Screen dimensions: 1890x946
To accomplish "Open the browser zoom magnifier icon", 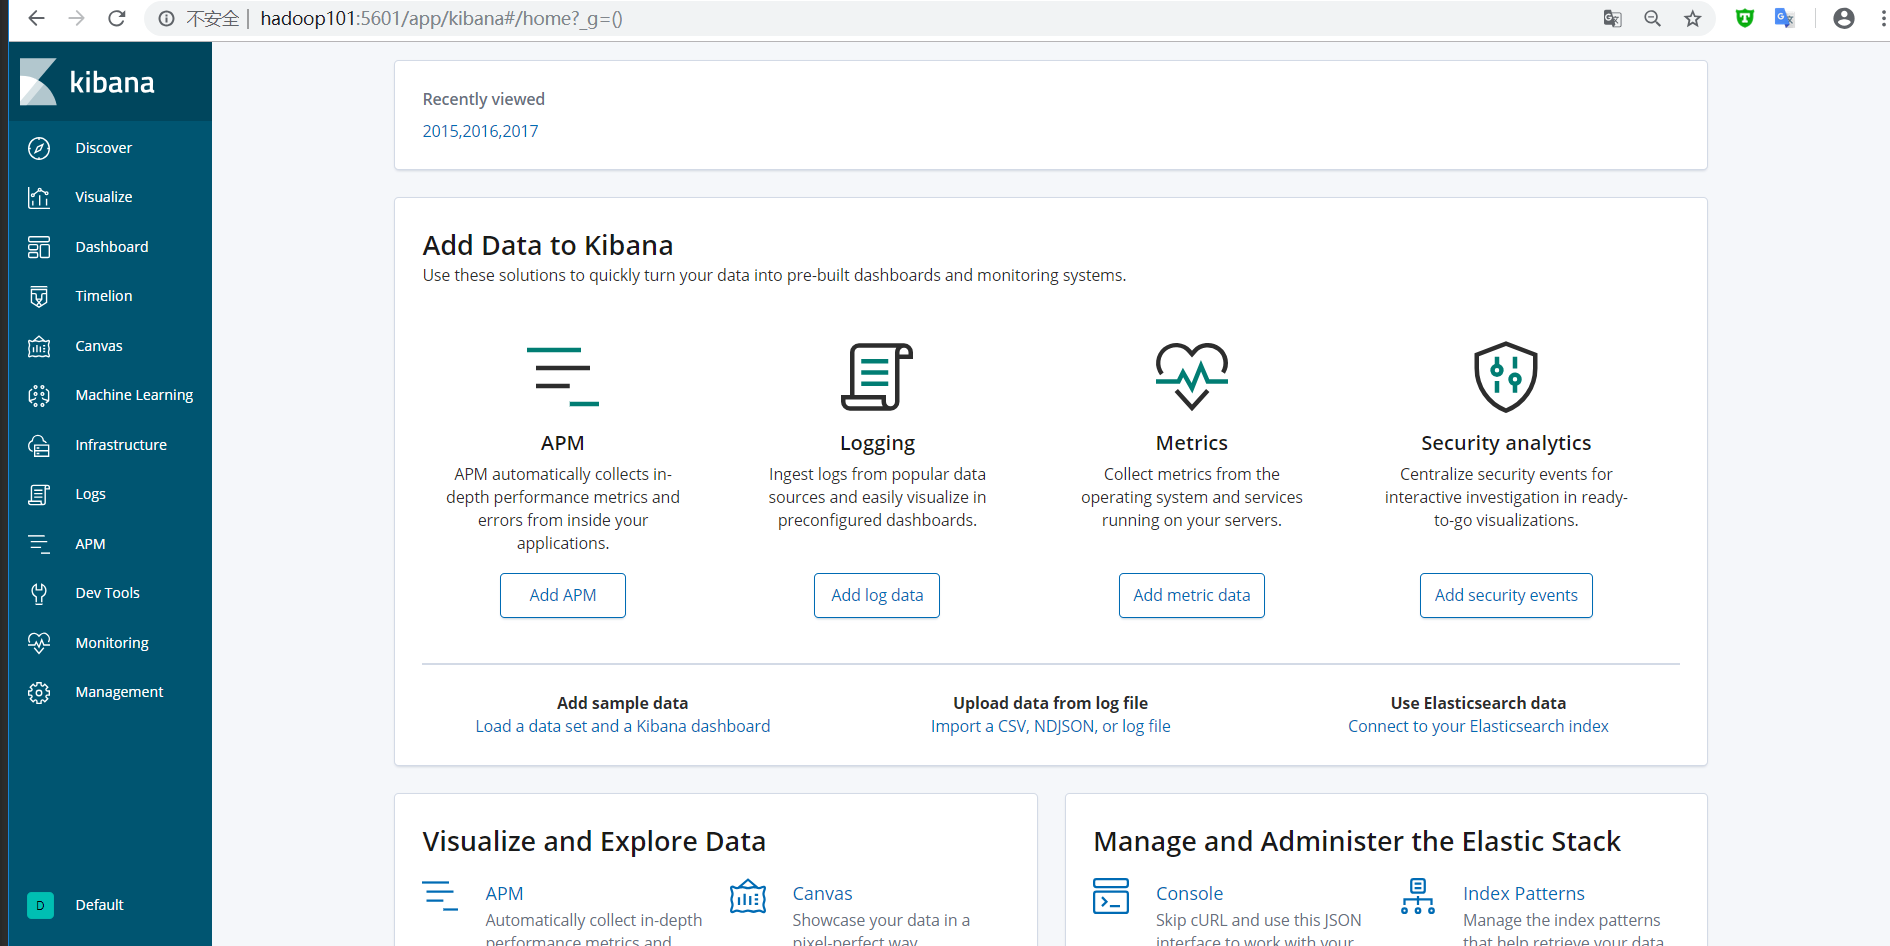I will point(1652,18).
